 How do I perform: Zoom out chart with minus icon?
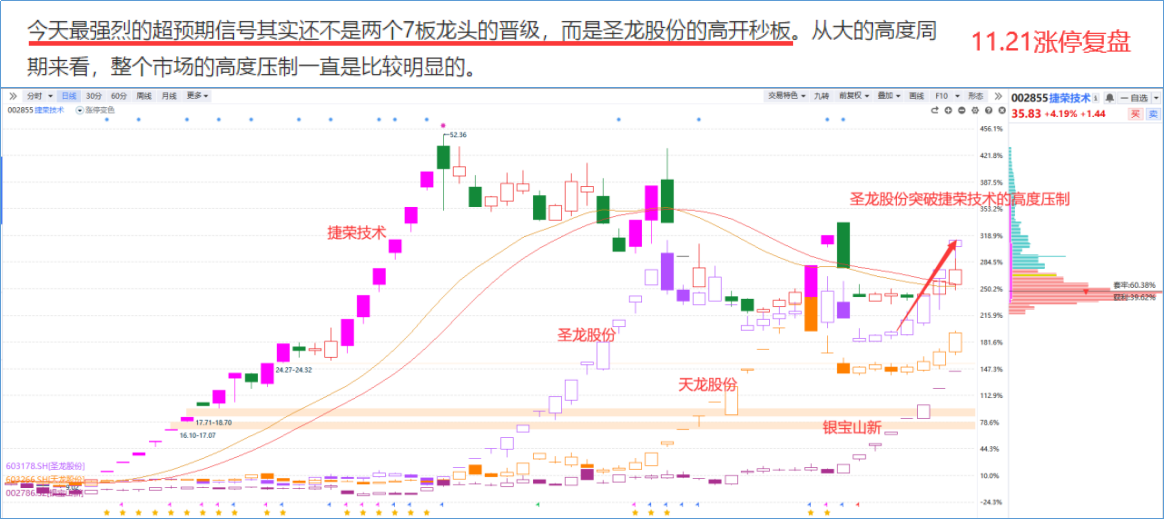(x=961, y=110)
